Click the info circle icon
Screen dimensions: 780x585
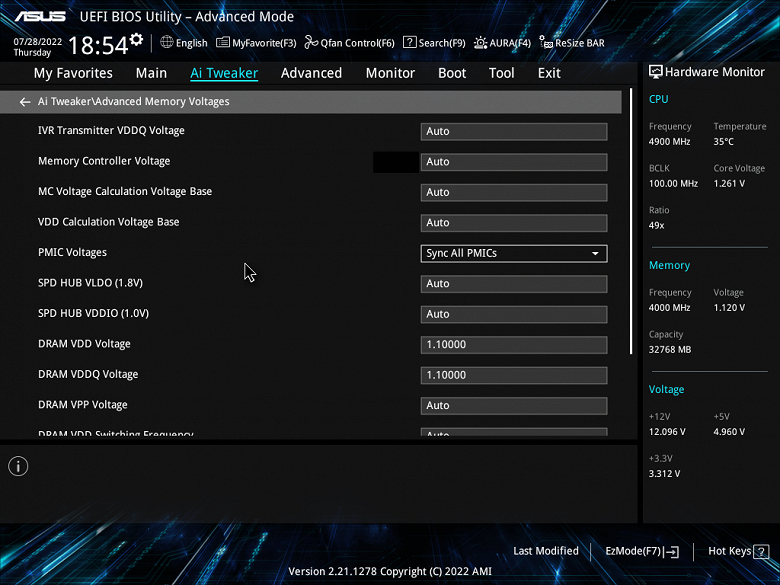click(18, 466)
